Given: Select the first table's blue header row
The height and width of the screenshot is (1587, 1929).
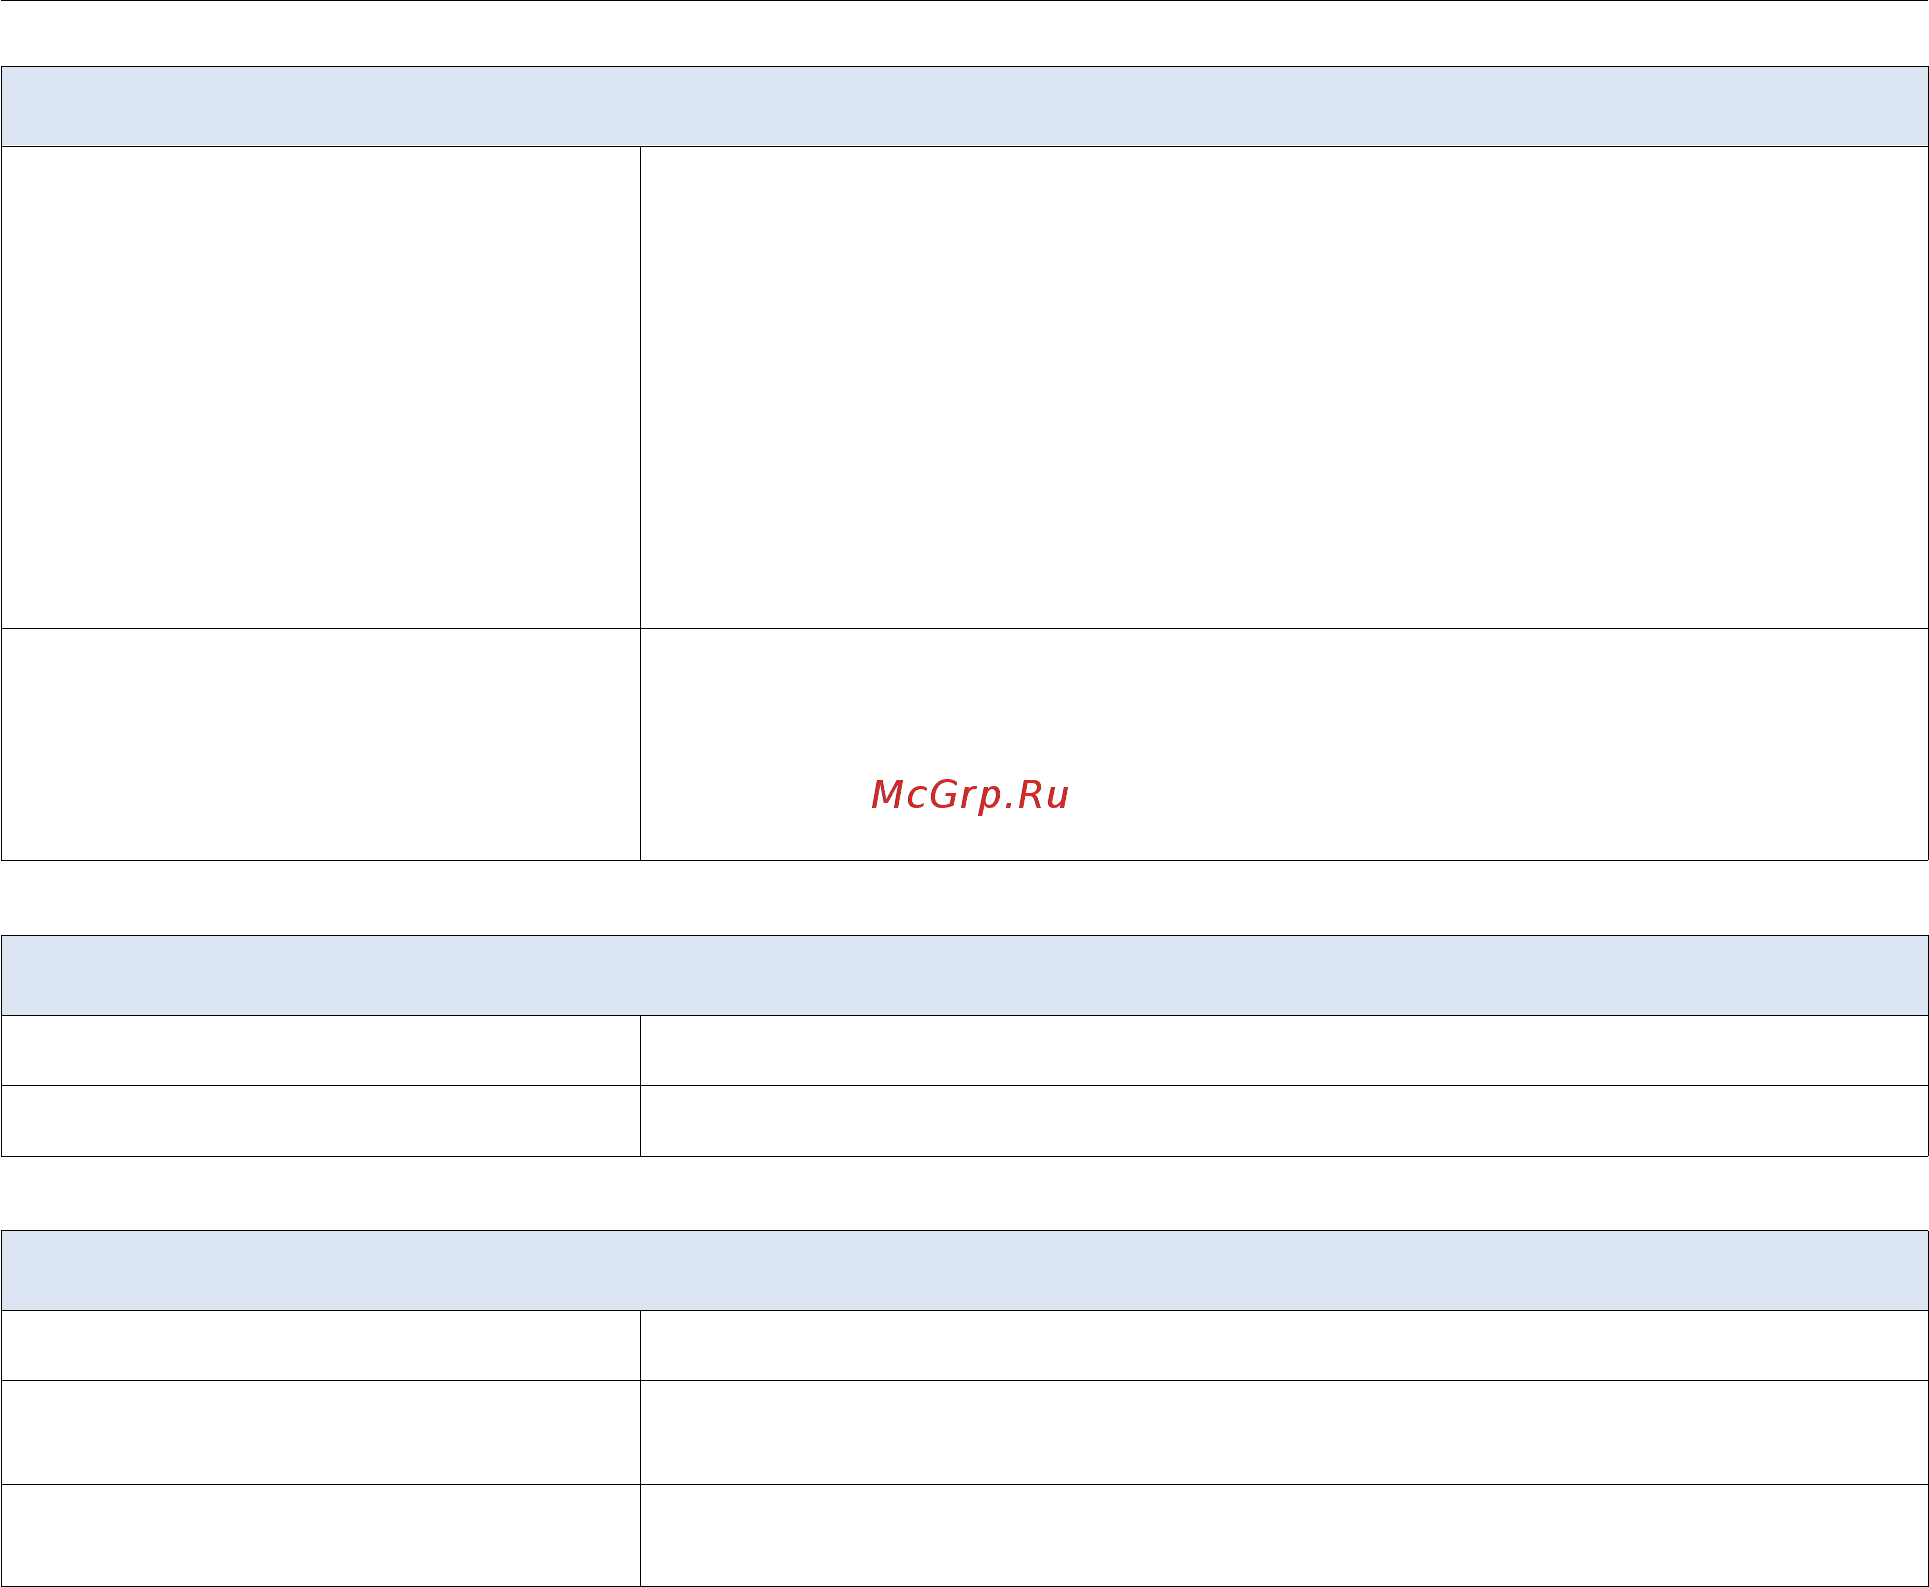Looking at the screenshot, I should pos(964,107).
